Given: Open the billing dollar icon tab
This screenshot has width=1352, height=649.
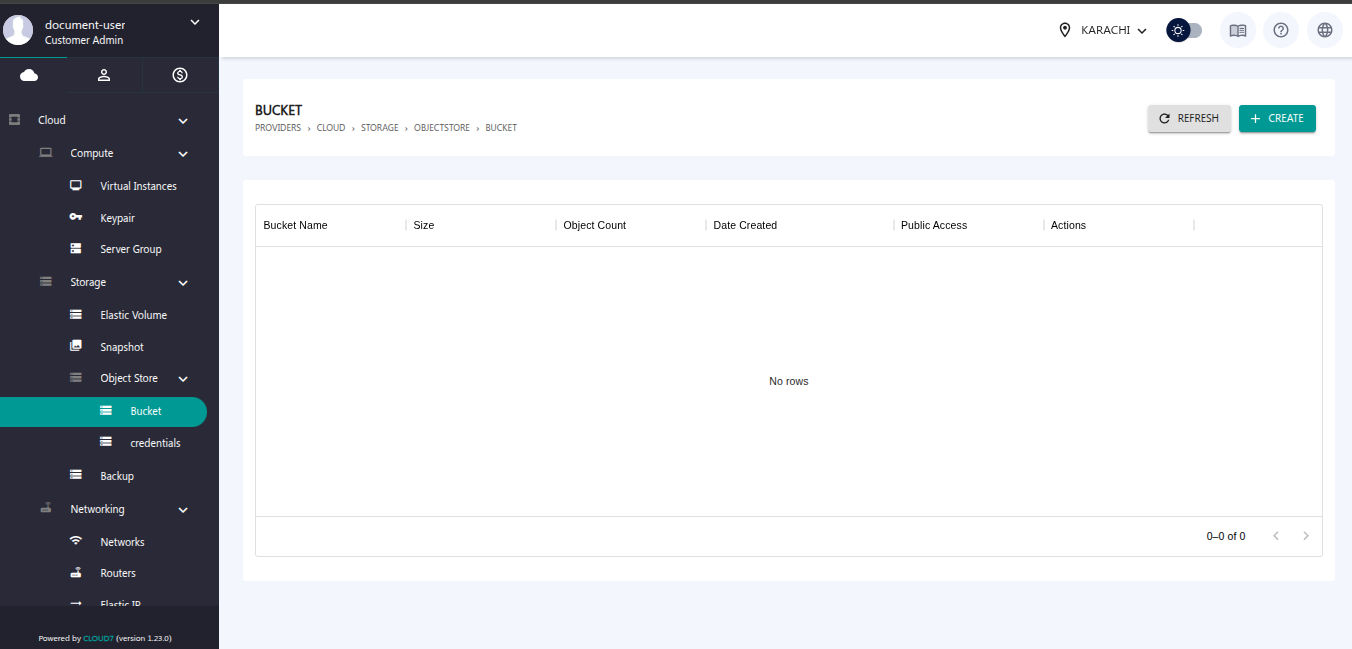Looking at the screenshot, I should tap(180, 75).
